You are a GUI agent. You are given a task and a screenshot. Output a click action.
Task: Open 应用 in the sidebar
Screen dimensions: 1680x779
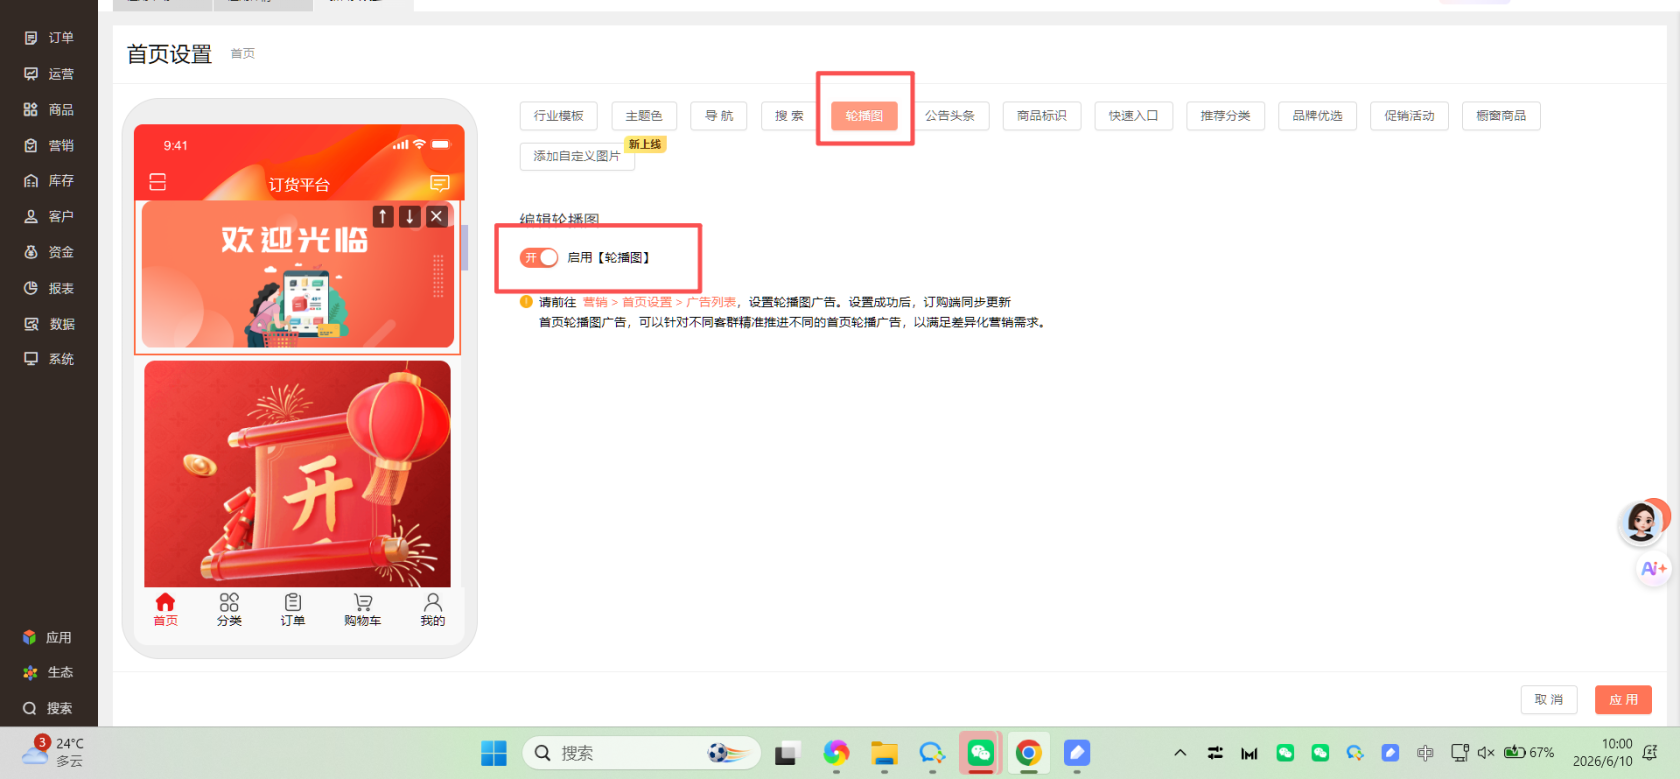click(x=47, y=637)
